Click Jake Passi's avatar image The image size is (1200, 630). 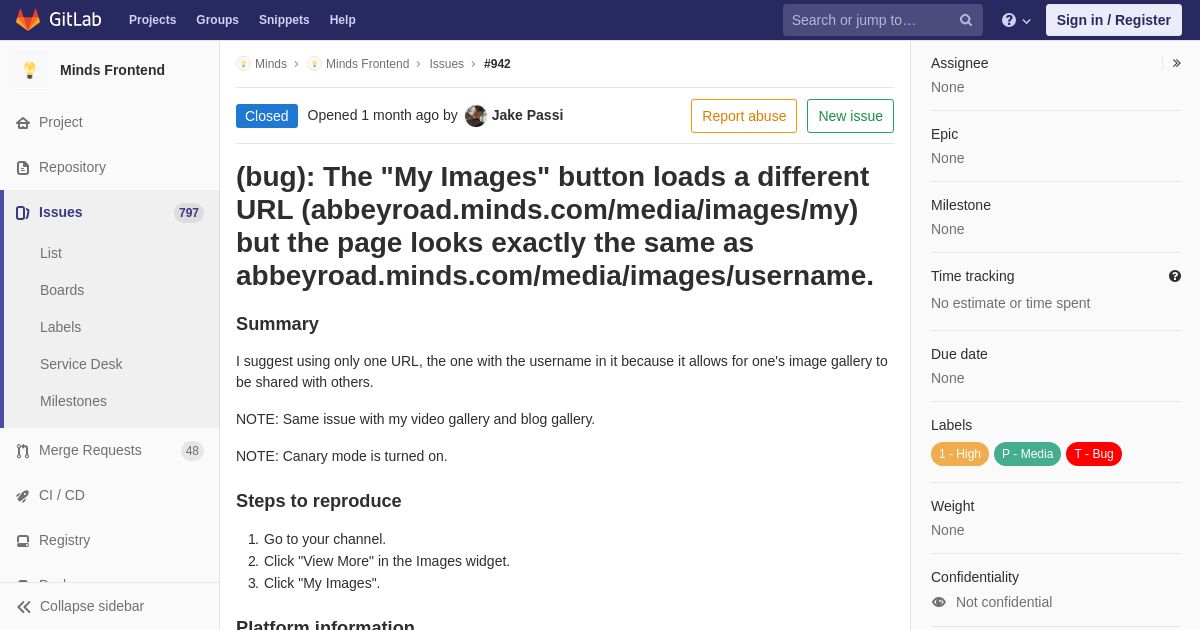pyautogui.click(x=476, y=116)
